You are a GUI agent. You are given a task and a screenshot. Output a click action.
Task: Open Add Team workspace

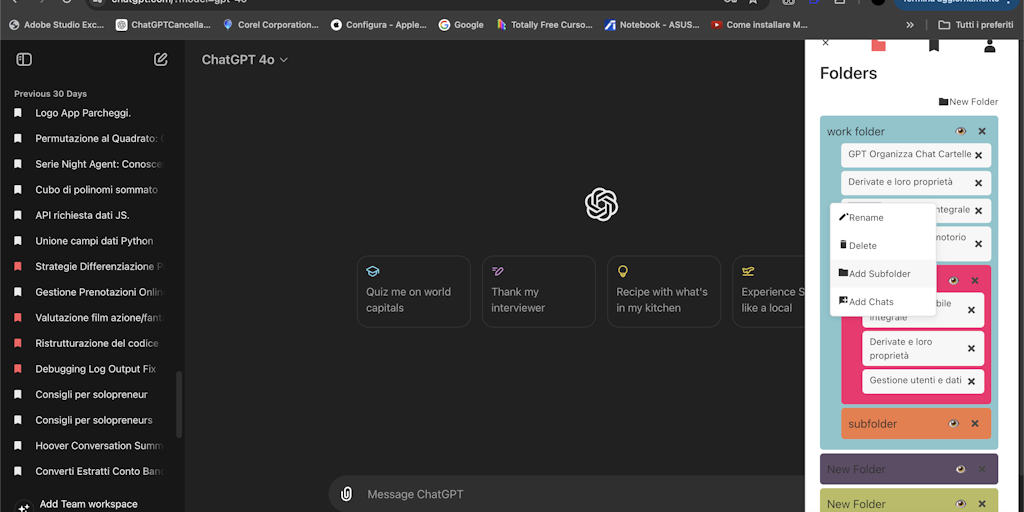[89, 504]
